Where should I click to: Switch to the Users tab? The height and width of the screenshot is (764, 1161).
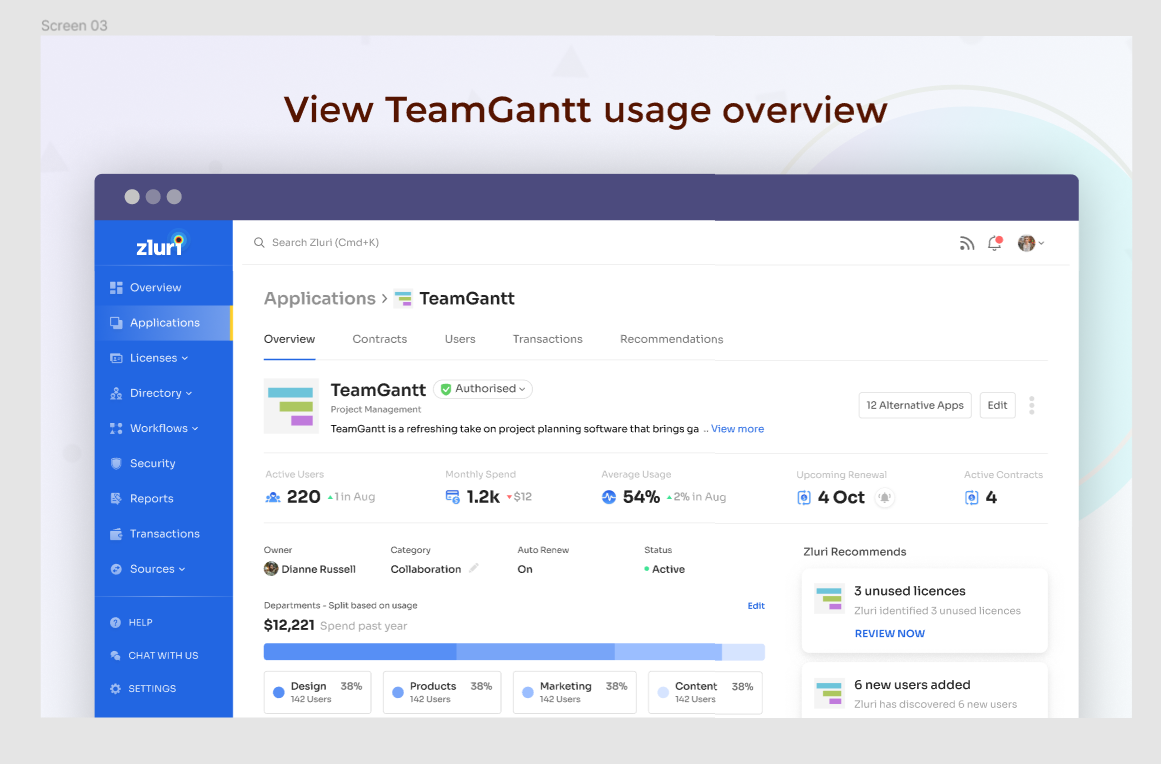[x=460, y=339]
